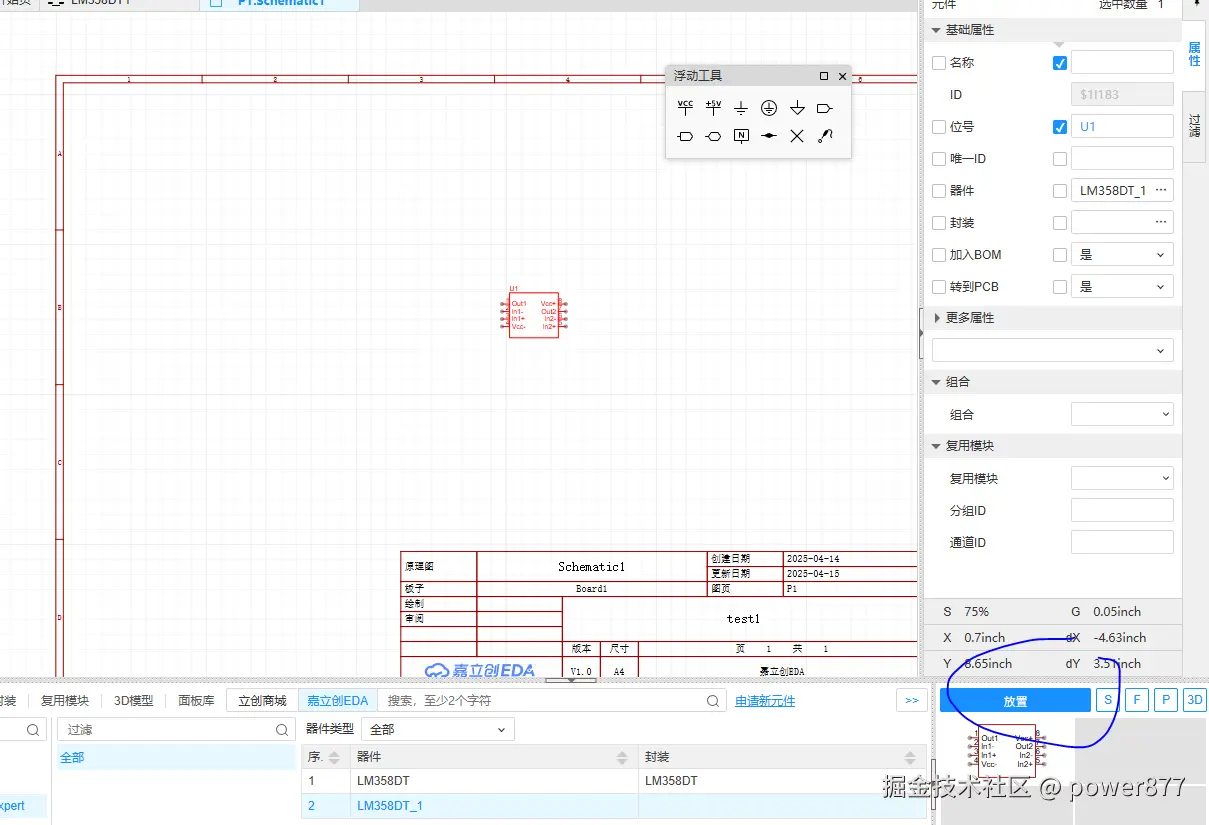Screen dimensions: 1209x825
Task: Open the 组合 value dropdown
Action: (x=1122, y=414)
